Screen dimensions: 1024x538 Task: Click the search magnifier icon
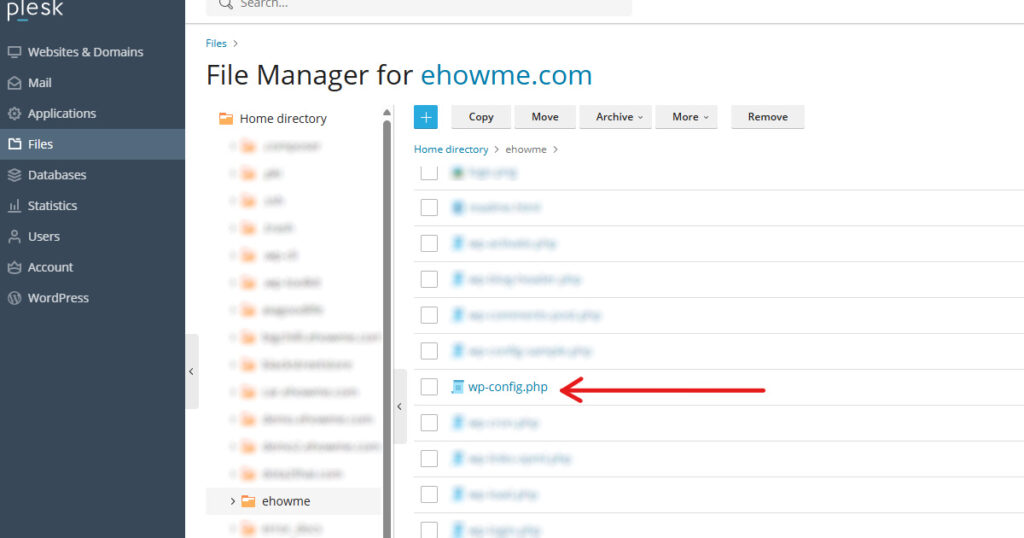[226, 4]
